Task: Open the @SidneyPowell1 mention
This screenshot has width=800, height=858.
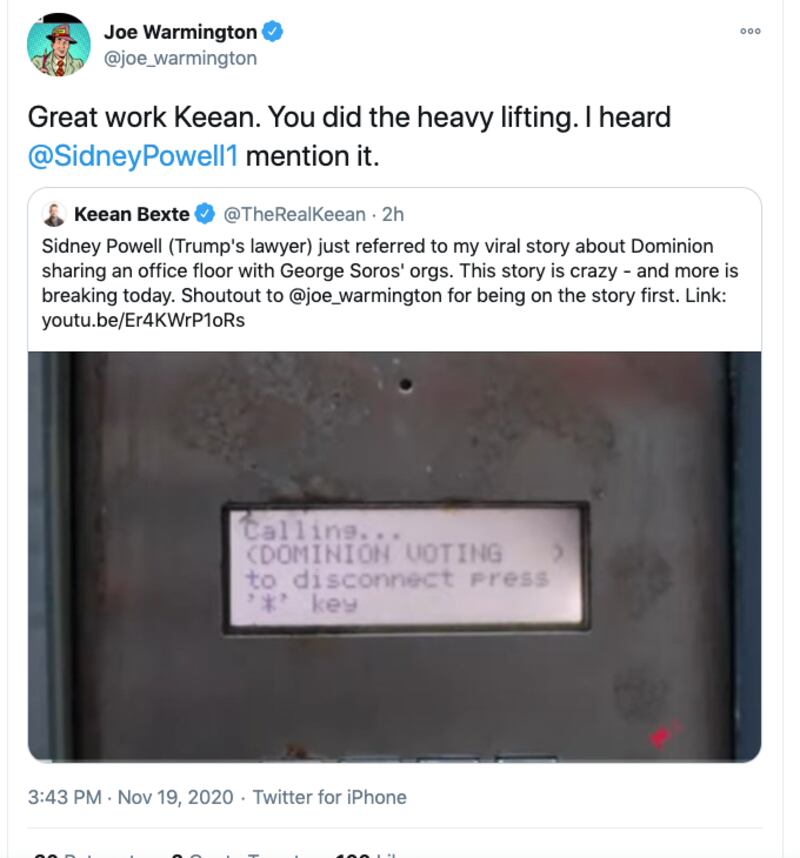Action: pos(133,157)
